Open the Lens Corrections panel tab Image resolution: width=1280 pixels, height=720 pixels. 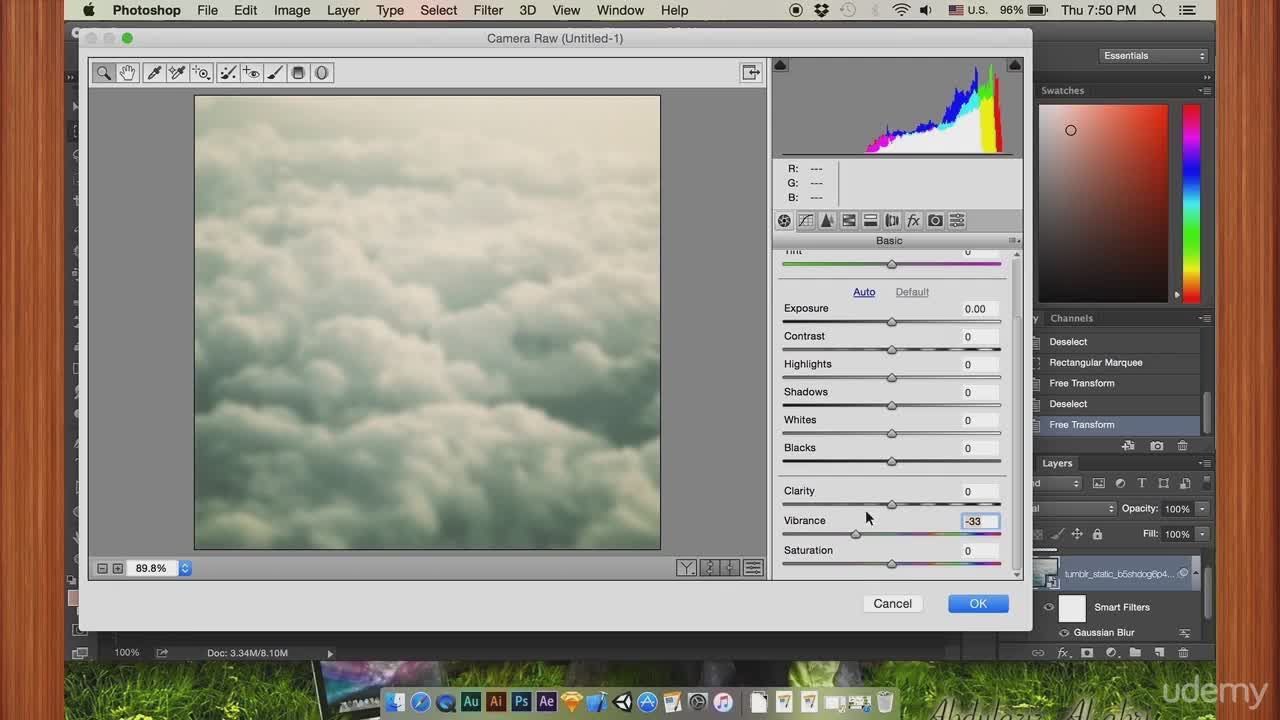click(x=892, y=220)
